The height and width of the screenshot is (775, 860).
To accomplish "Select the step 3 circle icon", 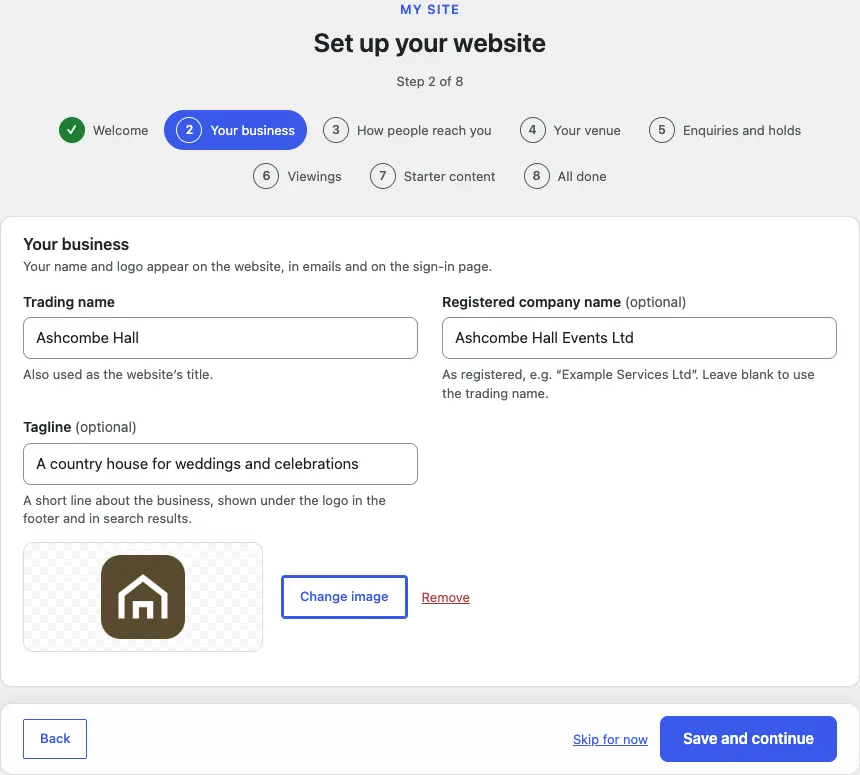I will 336,130.
